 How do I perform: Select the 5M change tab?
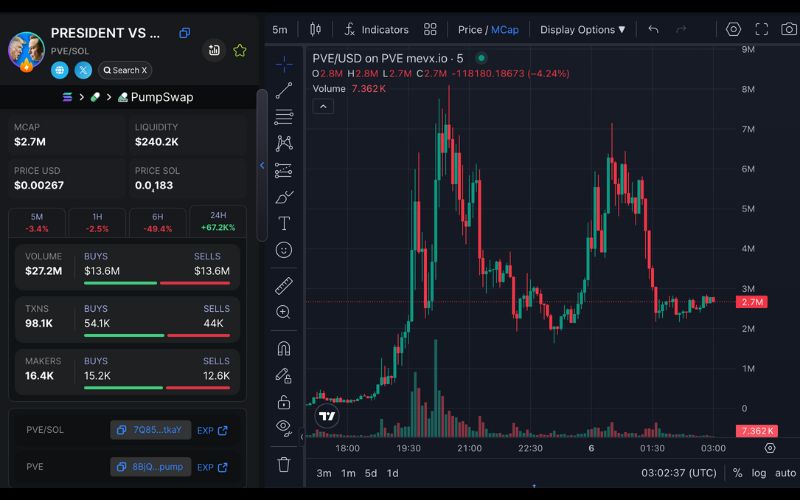(x=37, y=222)
